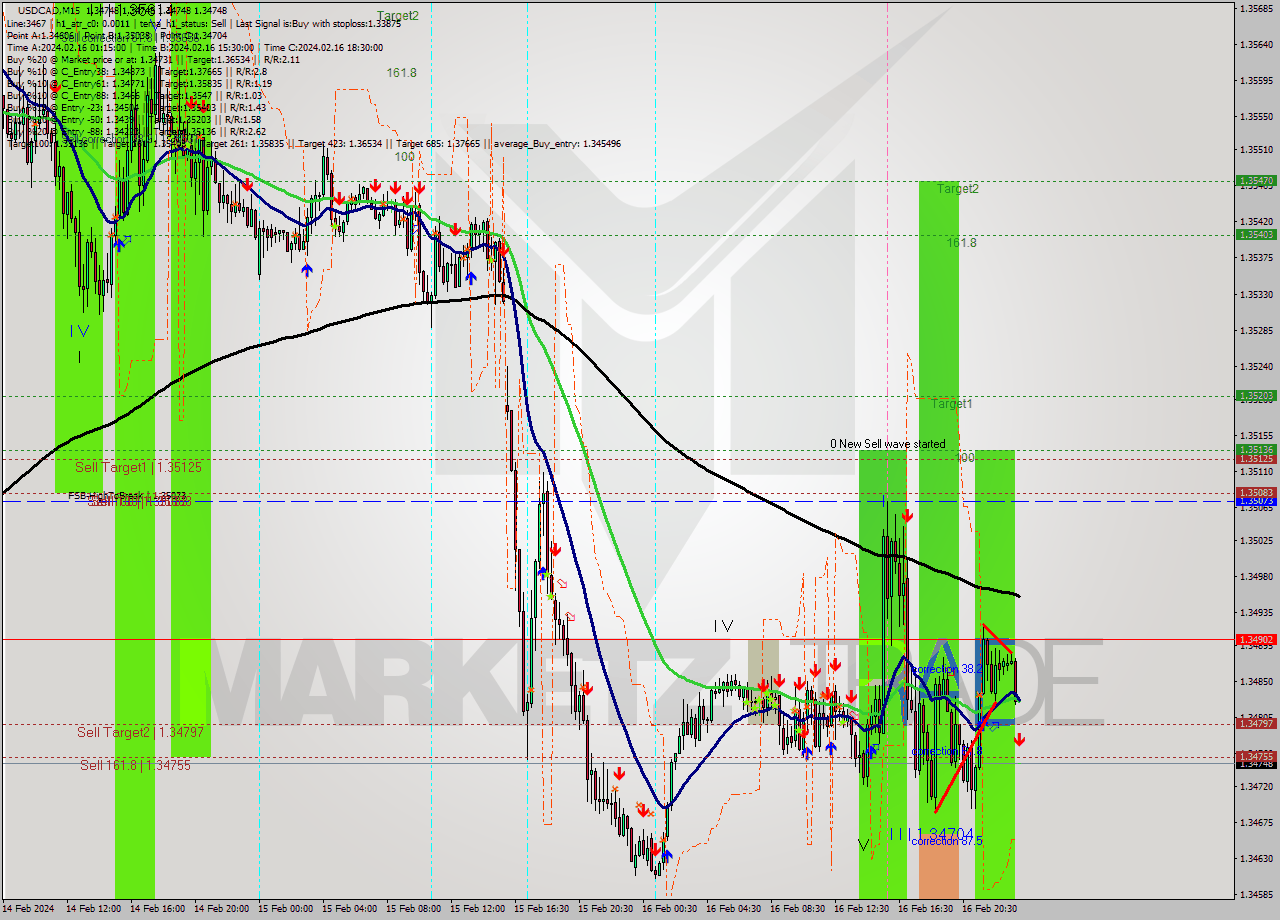Select the 'Sell Target1 | 1.35125' label
This screenshot has height=920, width=1280.
(x=139, y=467)
